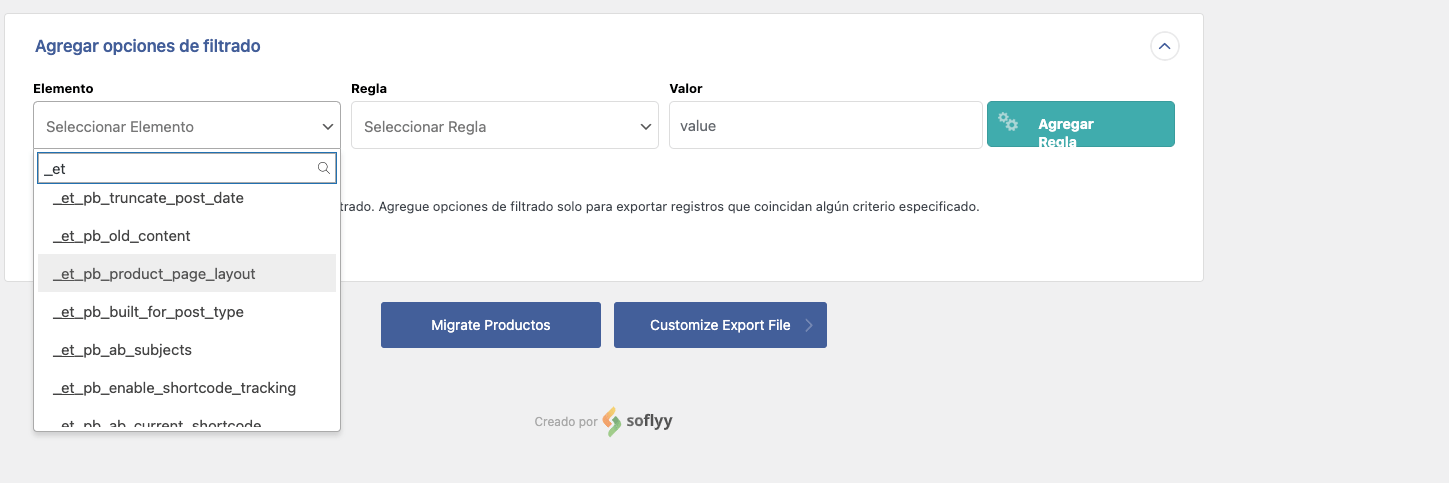Click the Migrate Productos button

(491, 325)
